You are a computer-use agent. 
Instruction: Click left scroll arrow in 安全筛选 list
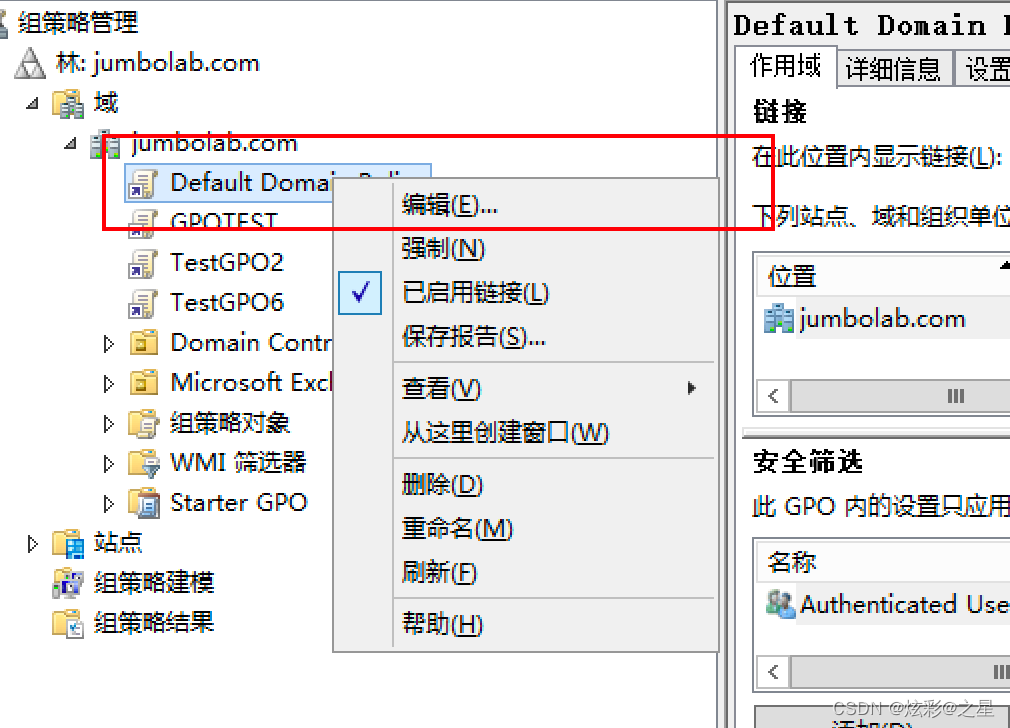coord(774,673)
